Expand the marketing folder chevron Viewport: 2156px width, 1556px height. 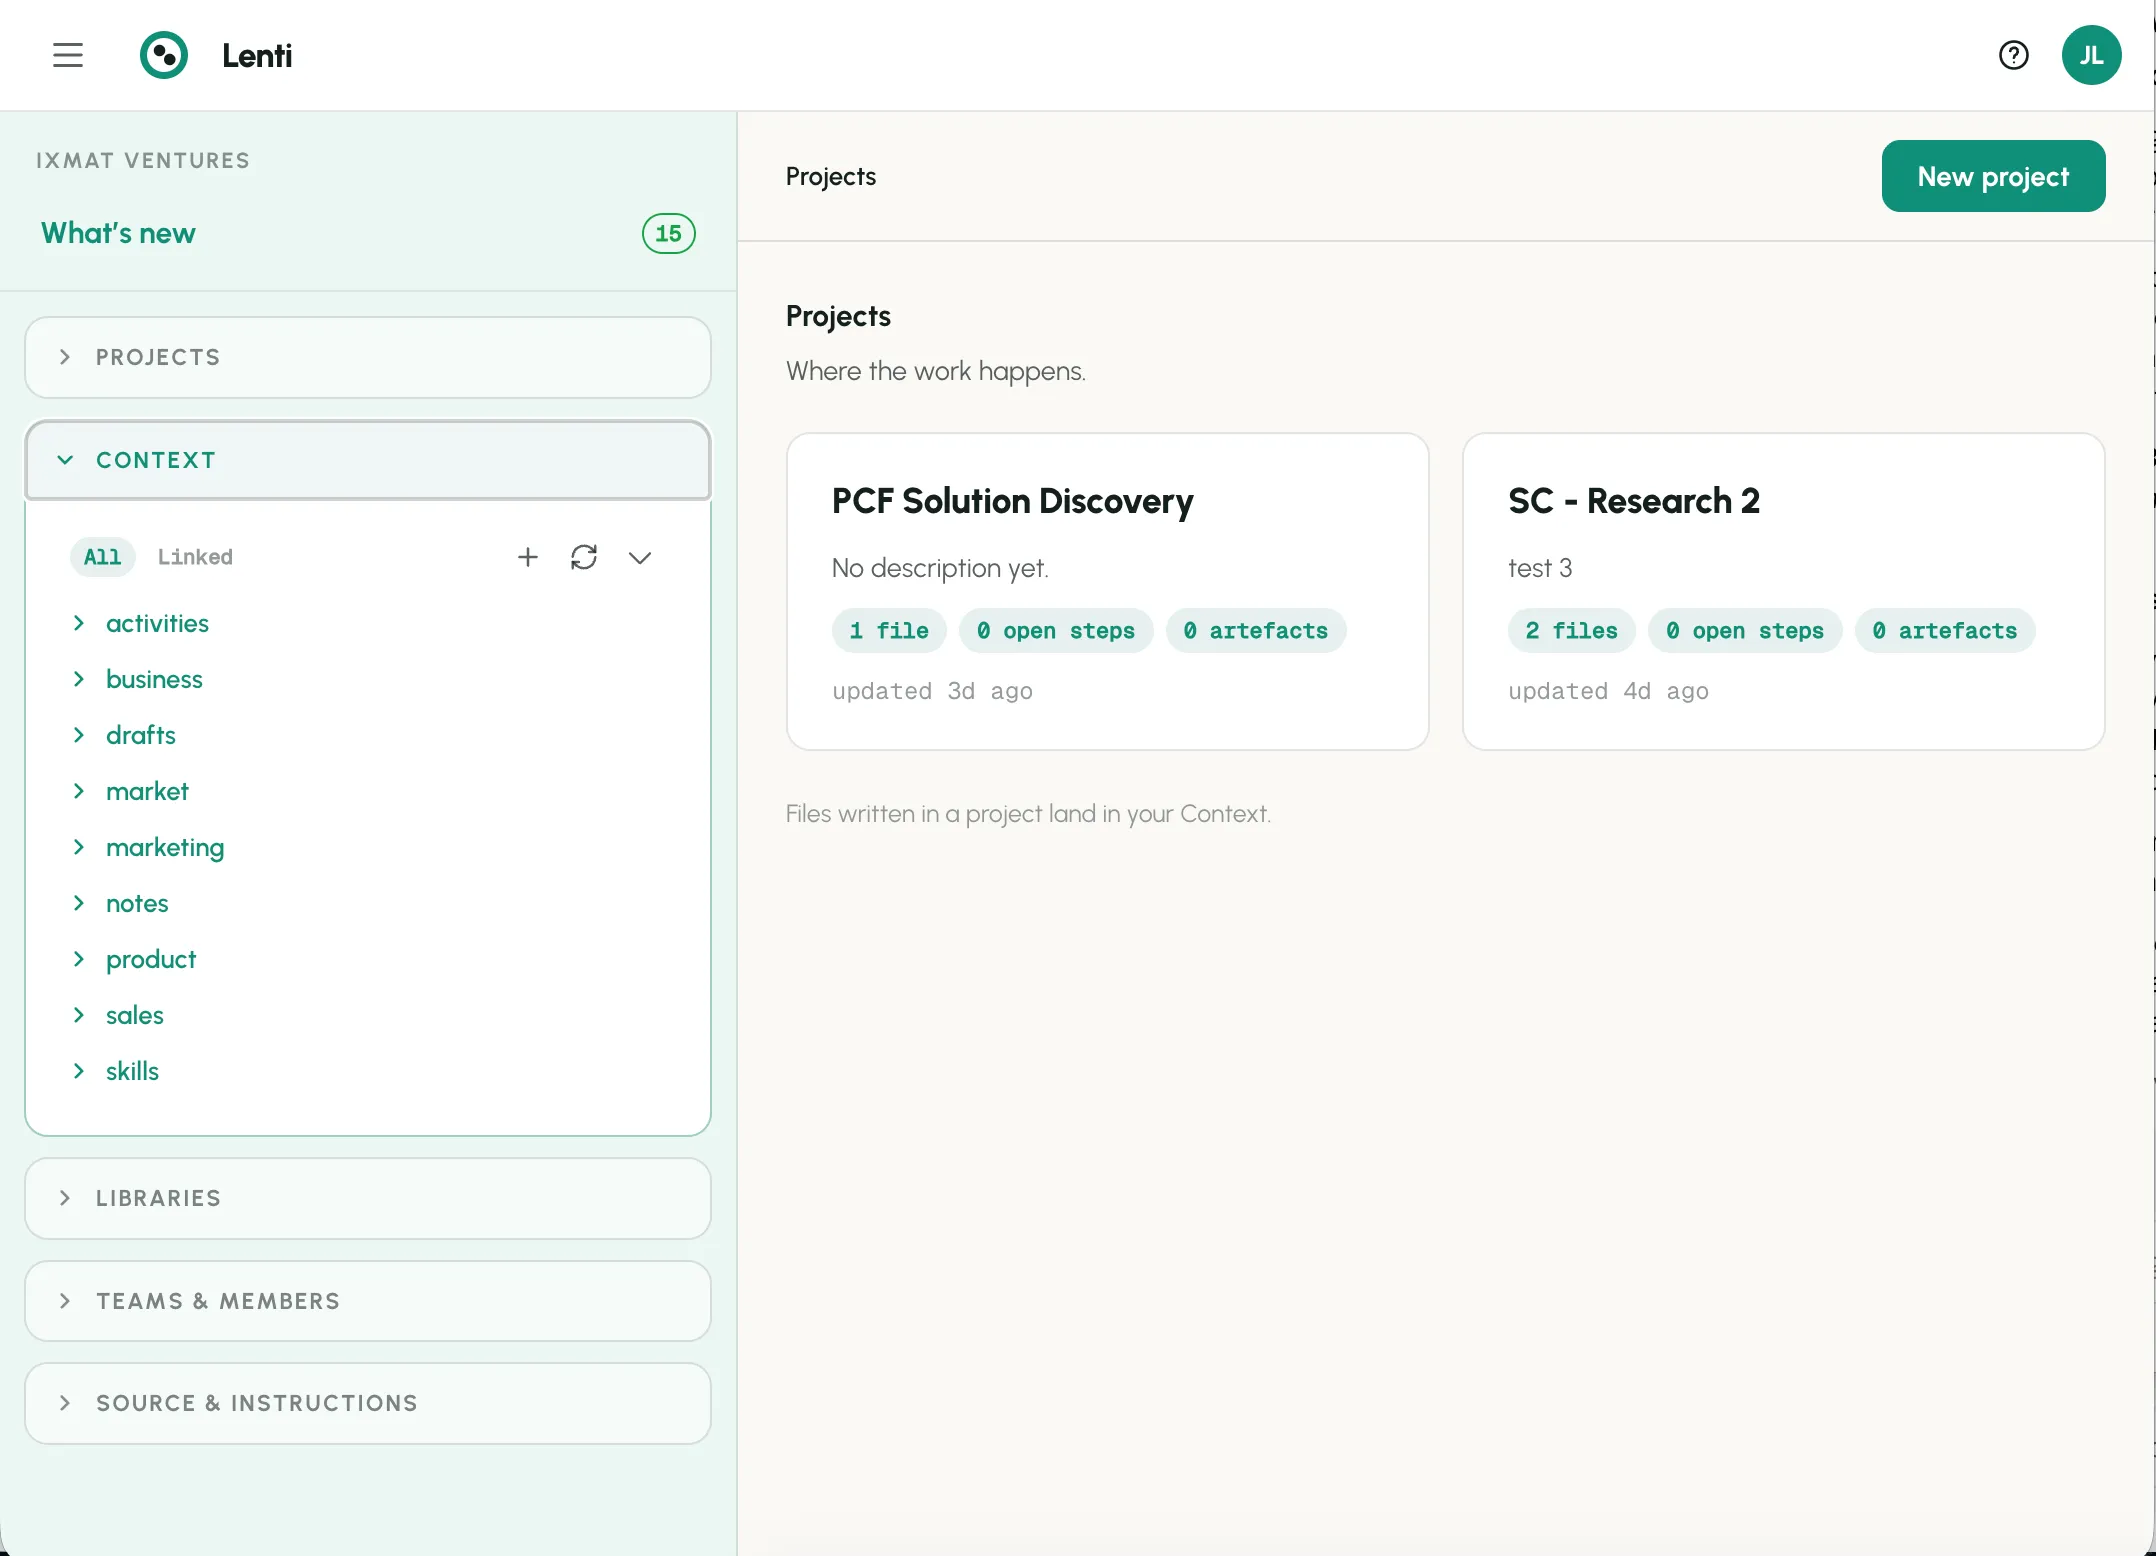point(78,847)
